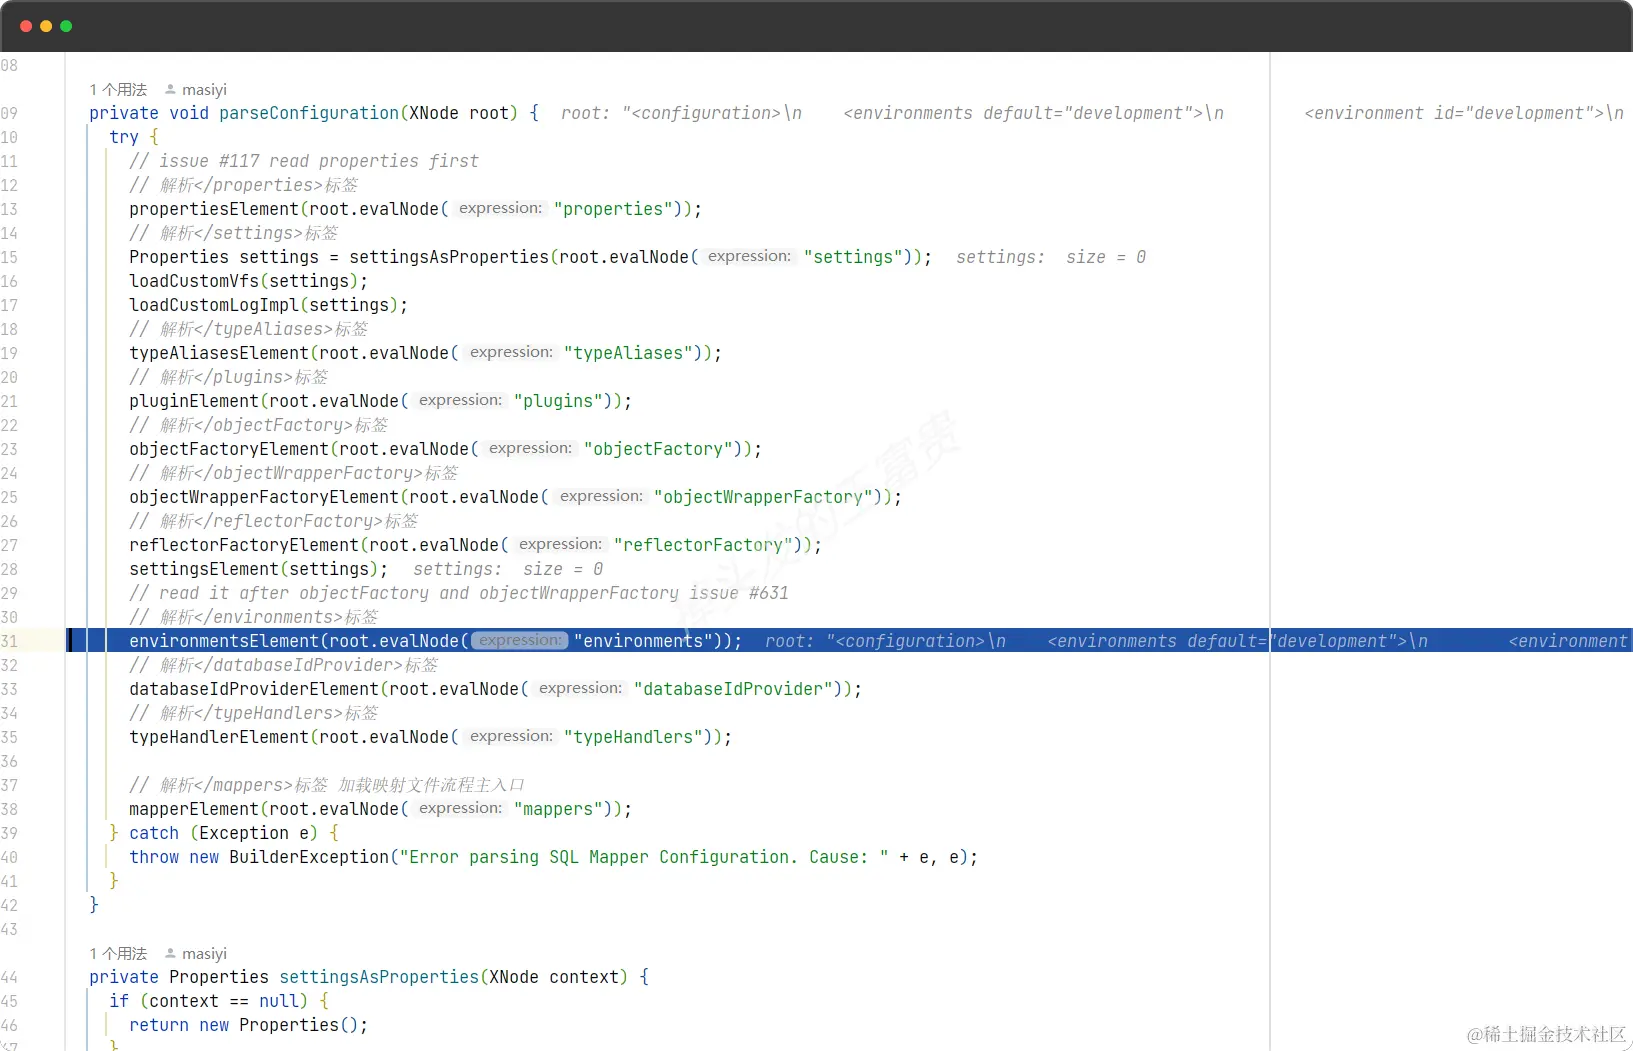The width and height of the screenshot is (1633, 1051).
Task: Click the "reflectorFactory" string literal
Action: [x=703, y=545]
